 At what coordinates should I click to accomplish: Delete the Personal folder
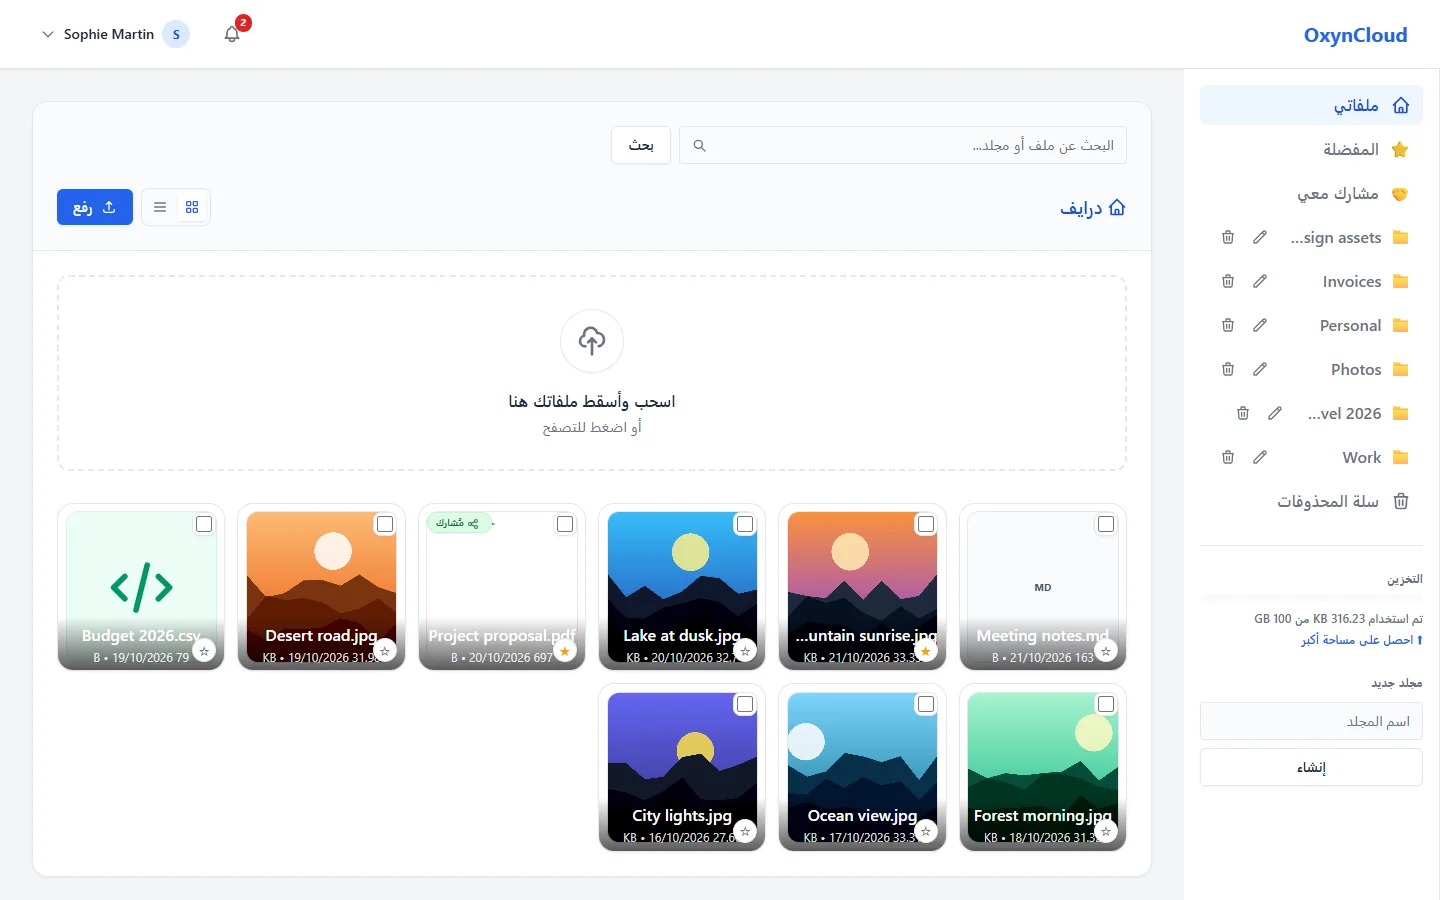pos(1228,325)
